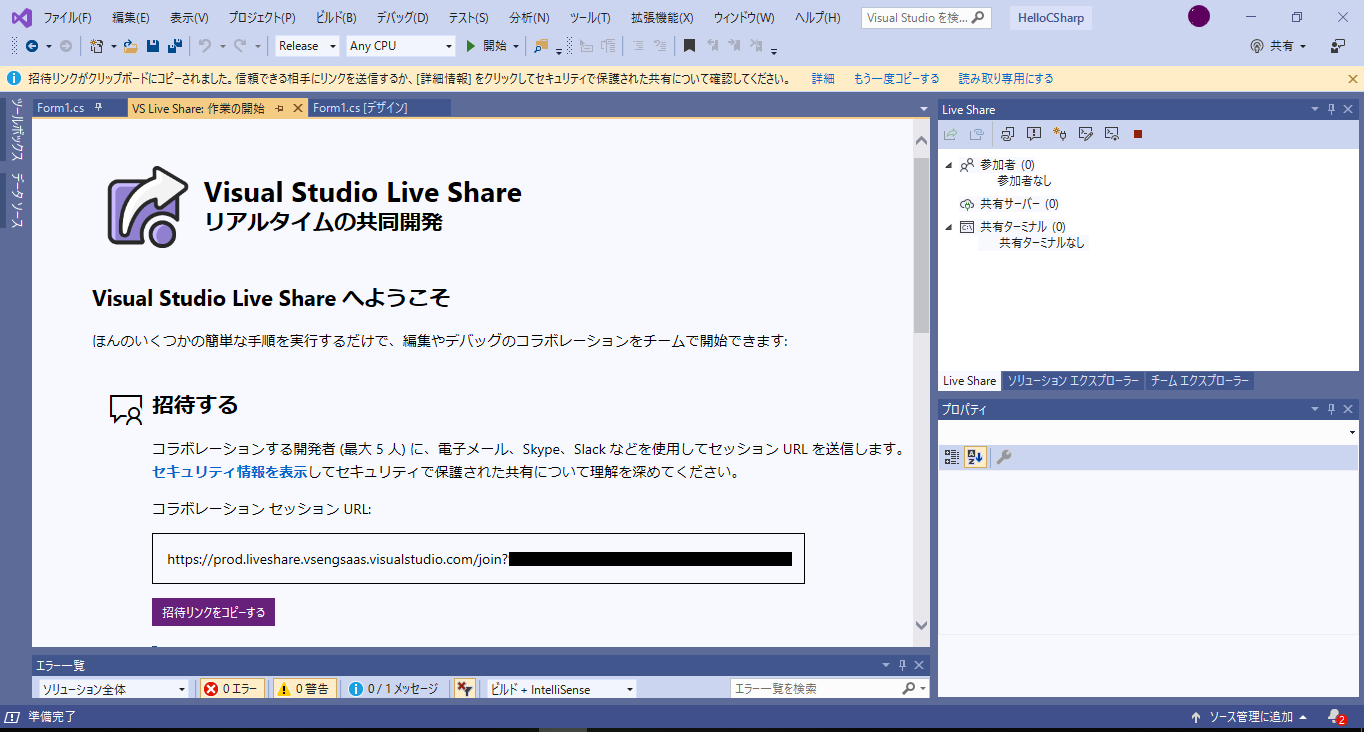Viewport: 1364px width, 732px height.
Task: Click the feedback icon at top right
Action: 1338,46
